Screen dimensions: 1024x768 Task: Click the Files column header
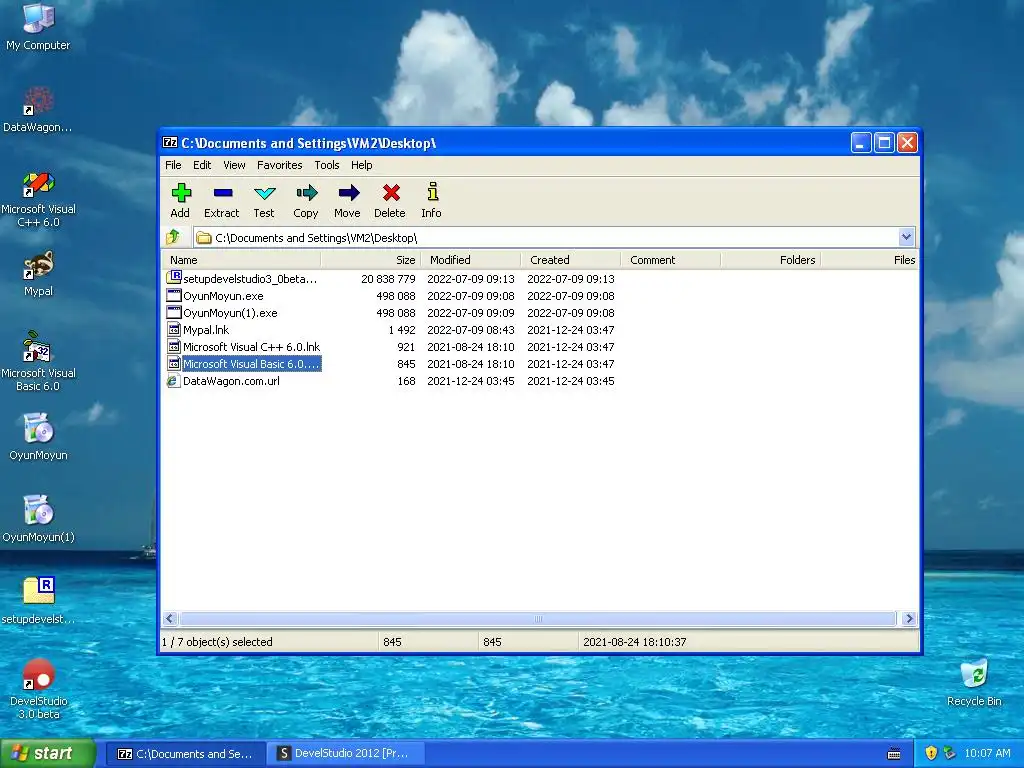pos(869,260)
